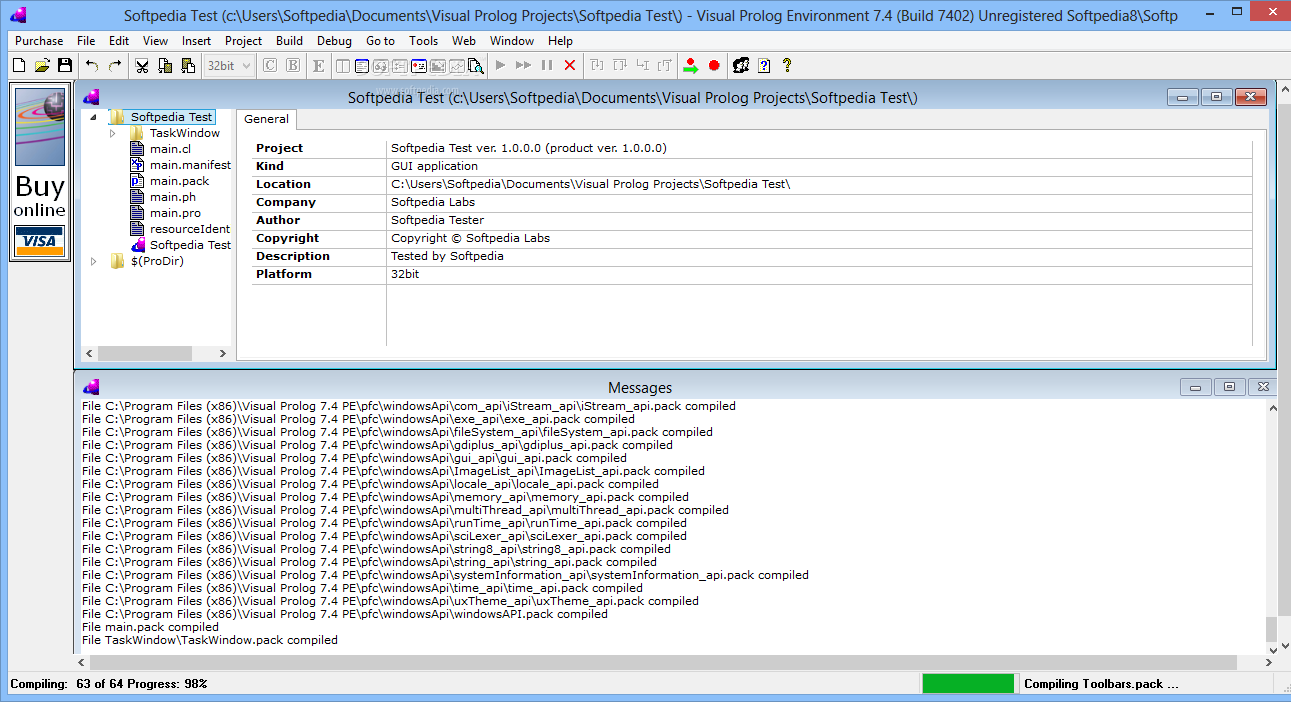Click Messages window vertical scrollbar

point(1272,528)
